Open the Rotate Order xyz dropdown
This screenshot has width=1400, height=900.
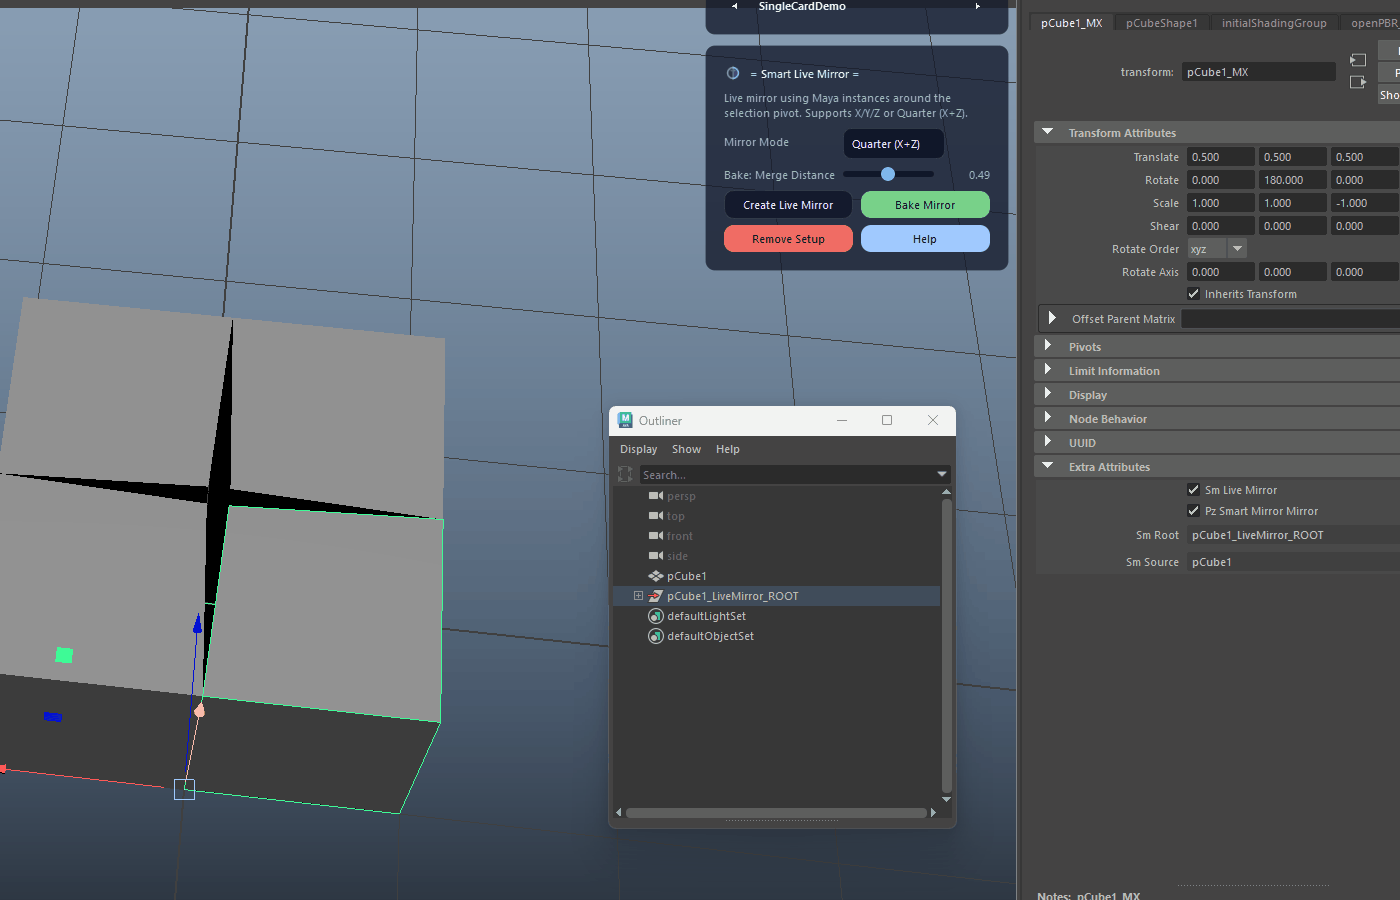tap(1217, 249)
